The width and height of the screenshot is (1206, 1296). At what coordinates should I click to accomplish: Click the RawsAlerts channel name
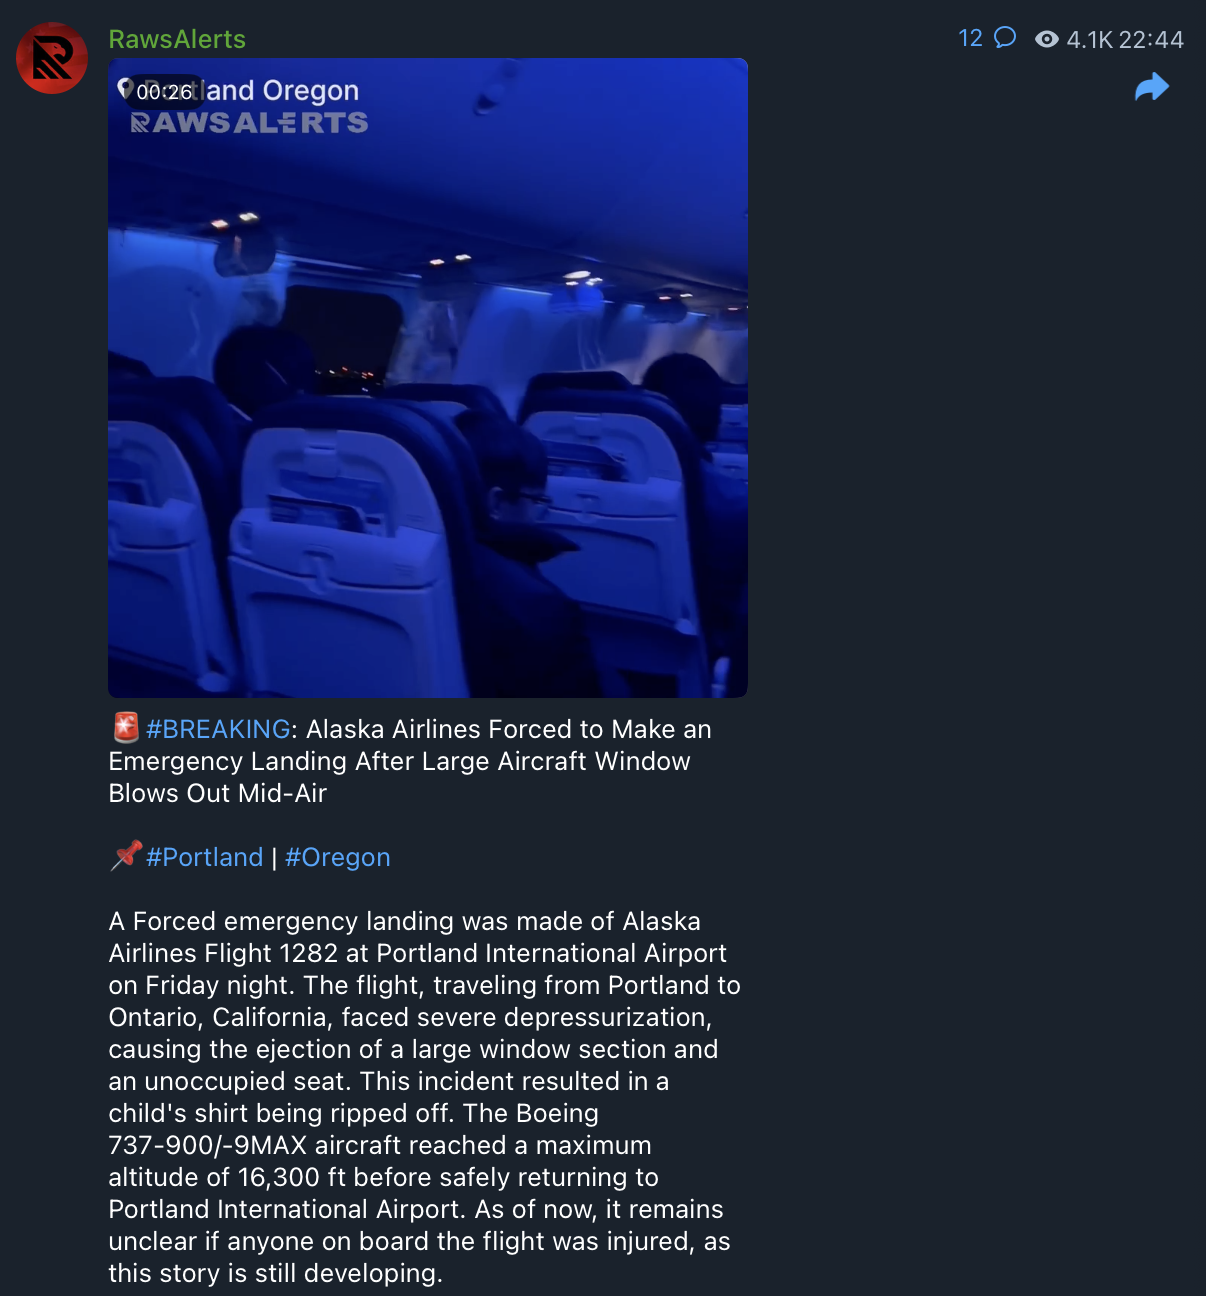point(177,39)
